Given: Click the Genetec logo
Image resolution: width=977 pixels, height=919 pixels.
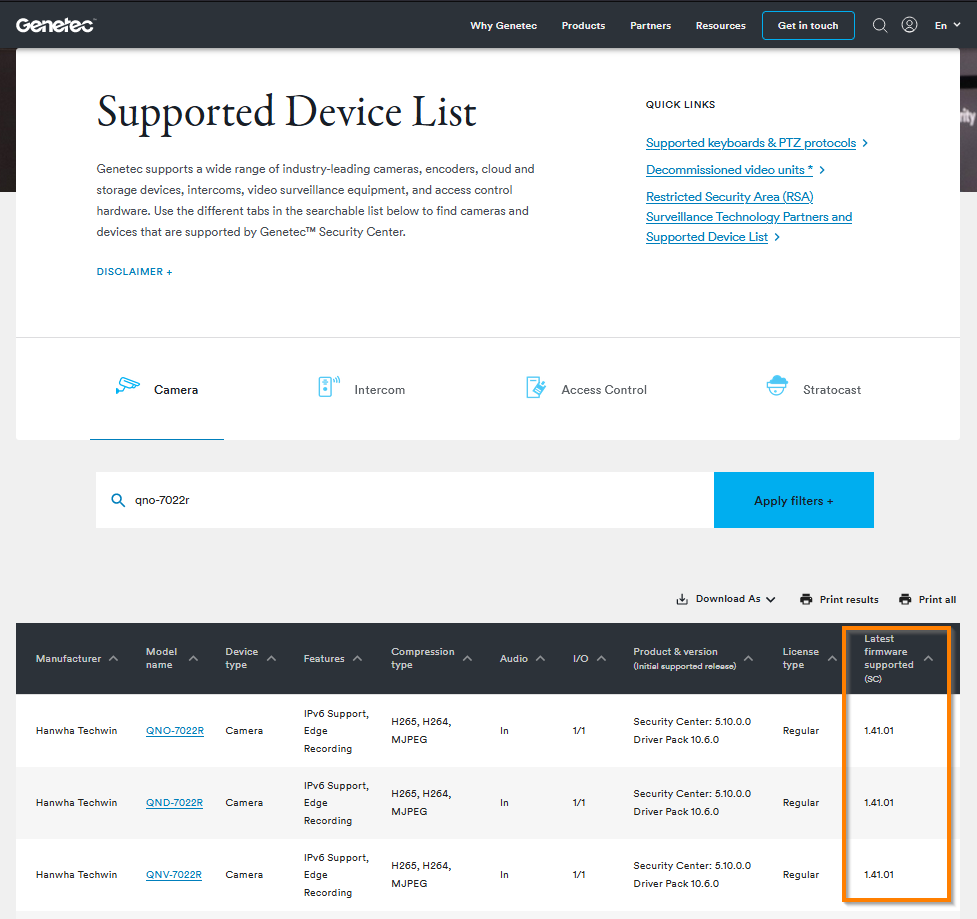Looking at the screenshot, I should (55, 25).
